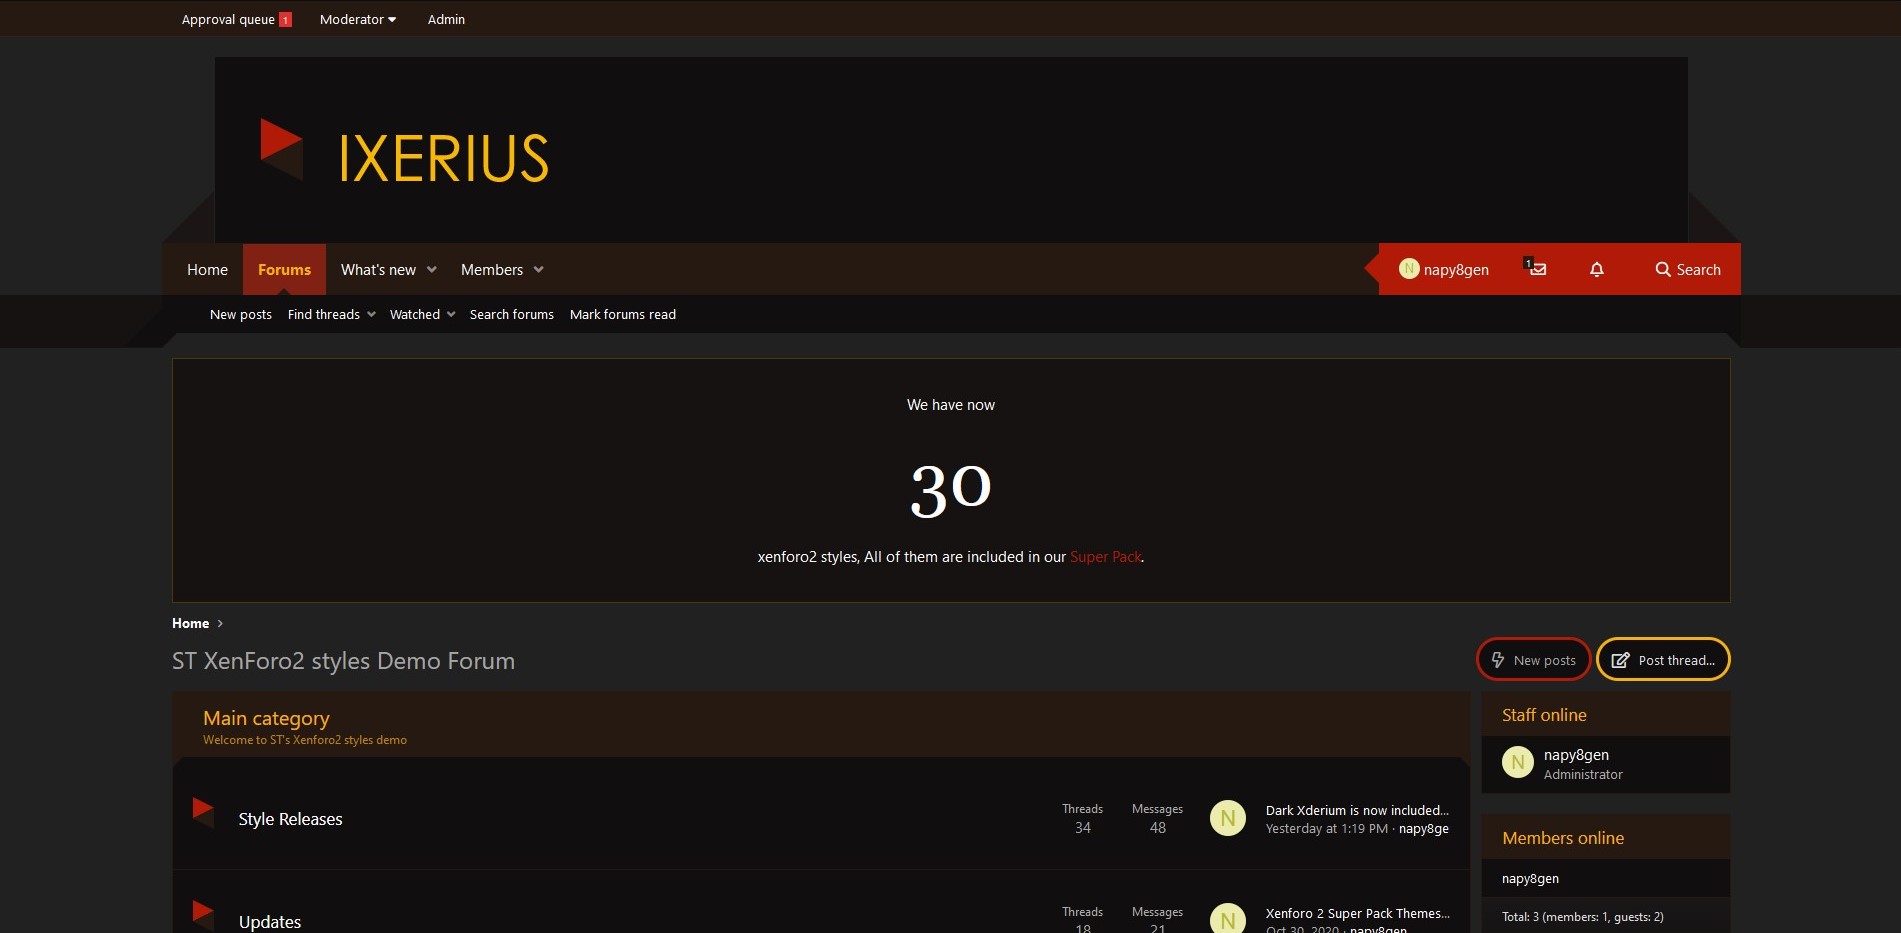The height and width of the screenshot is (933, 1901).
Task: Open the Dark Xderium is now included thread
Action: 1357,810
